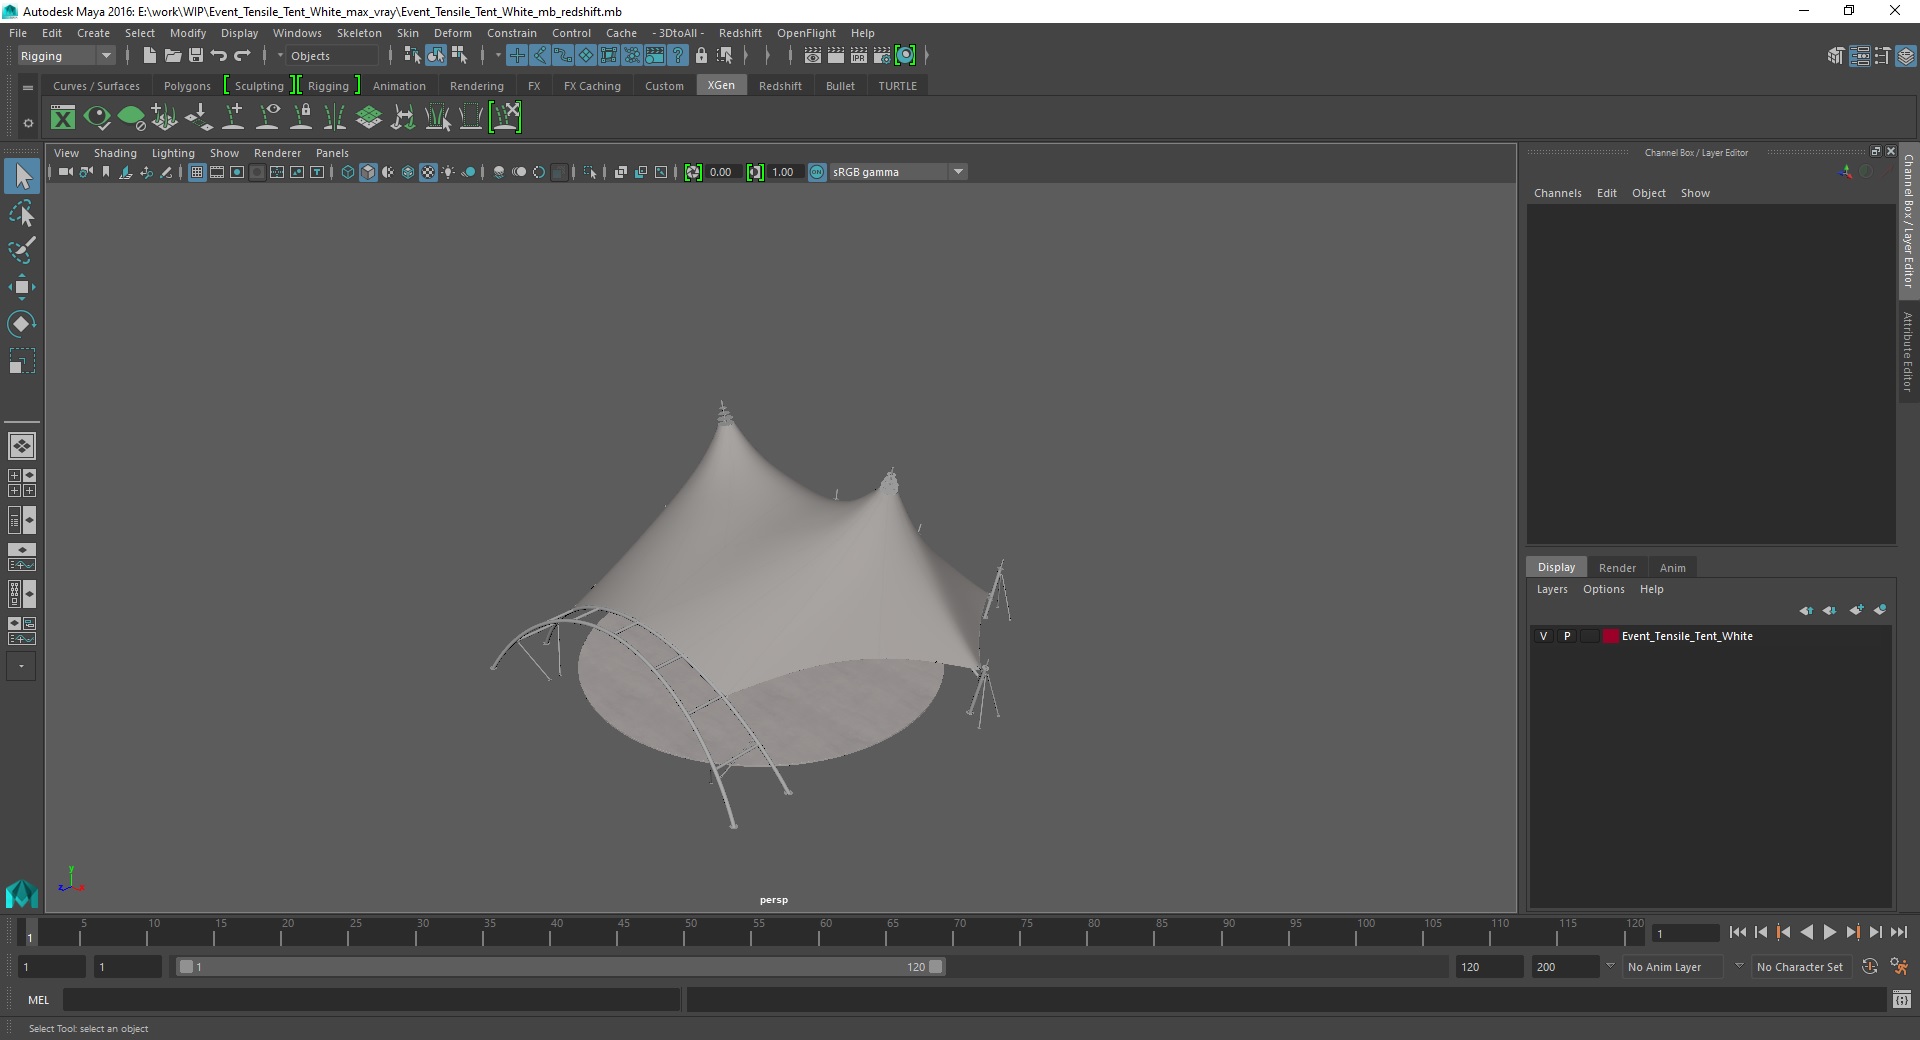The width and height of the screenshot is (1920, 1040).
Task: Select by component type mode icon
Action: click(x=460, y=56)
